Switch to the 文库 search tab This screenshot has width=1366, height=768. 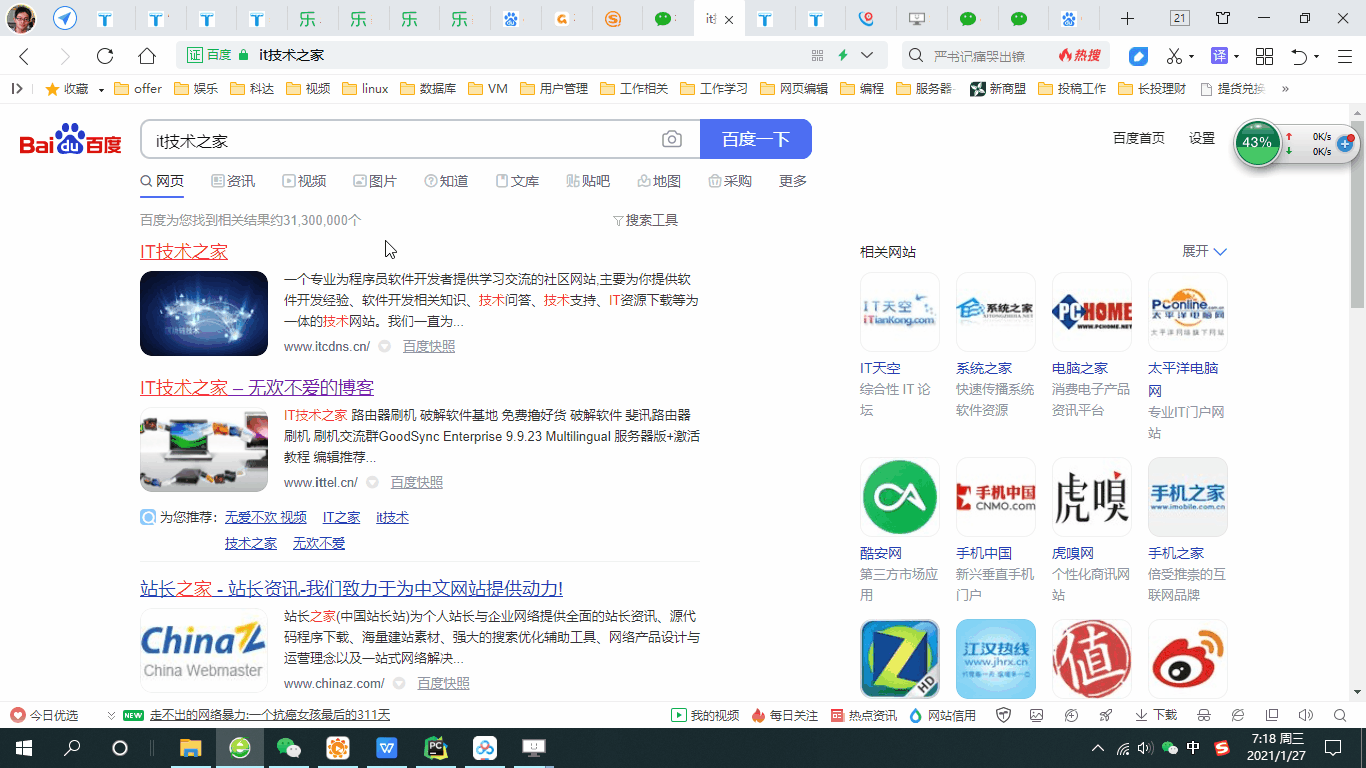pyautogui.click(x=517, y=181)
